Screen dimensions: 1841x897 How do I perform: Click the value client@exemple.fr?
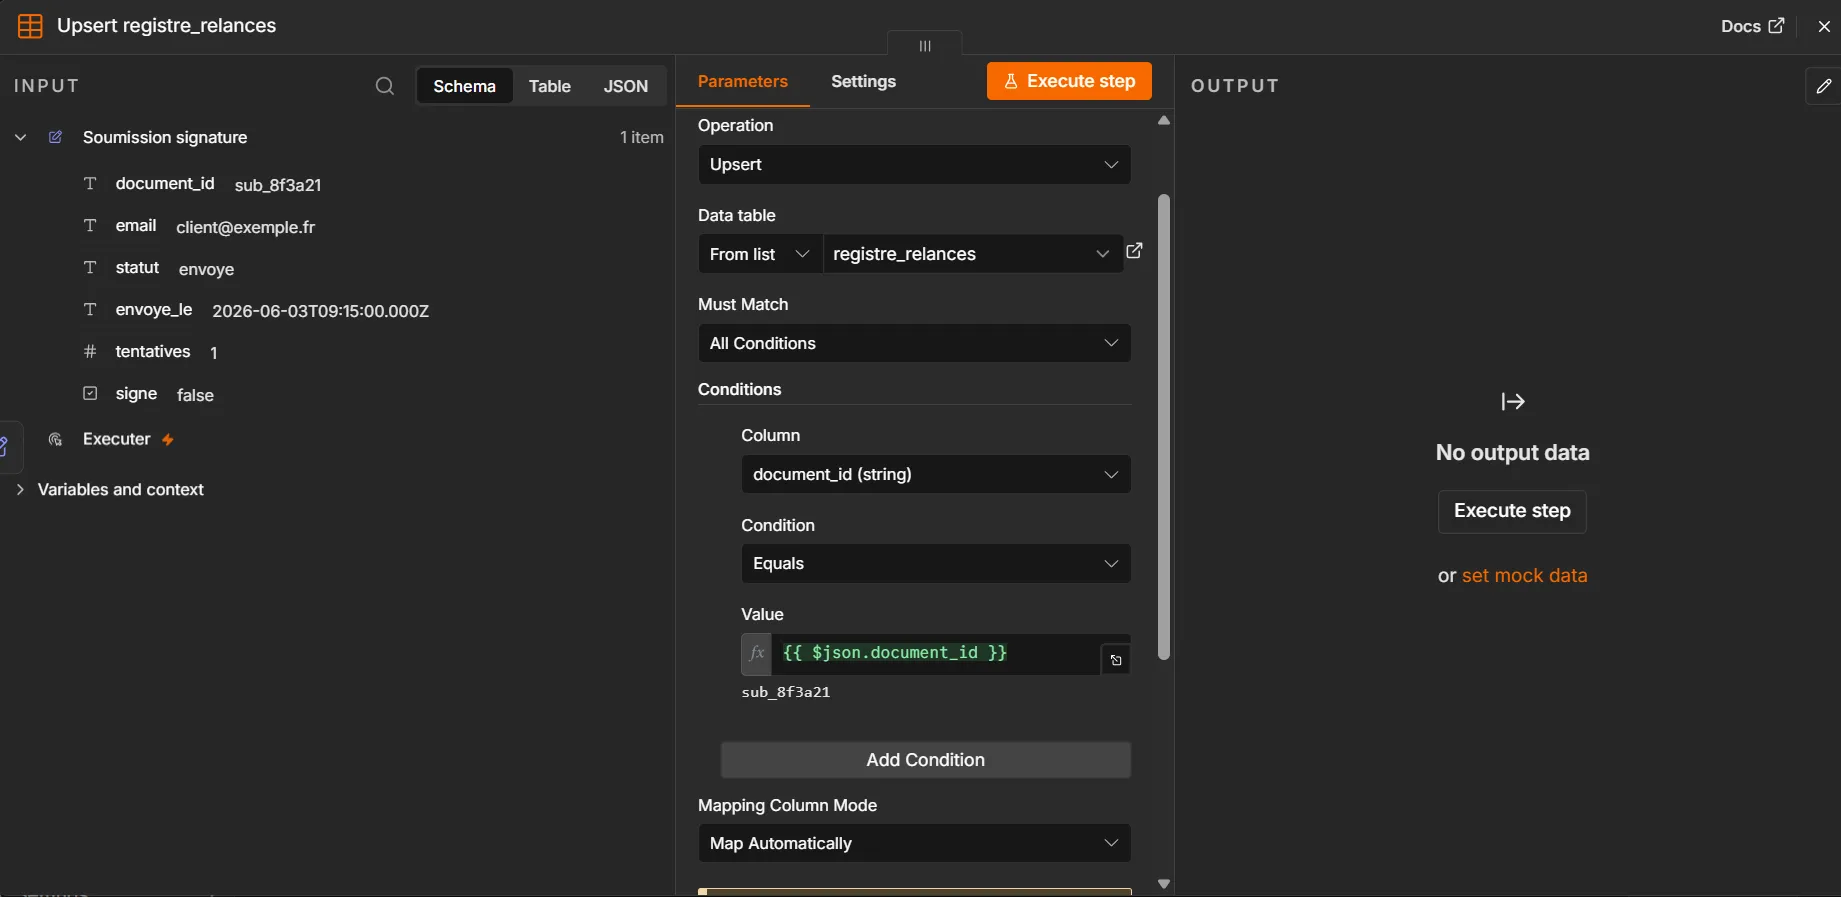click(246, 227)
